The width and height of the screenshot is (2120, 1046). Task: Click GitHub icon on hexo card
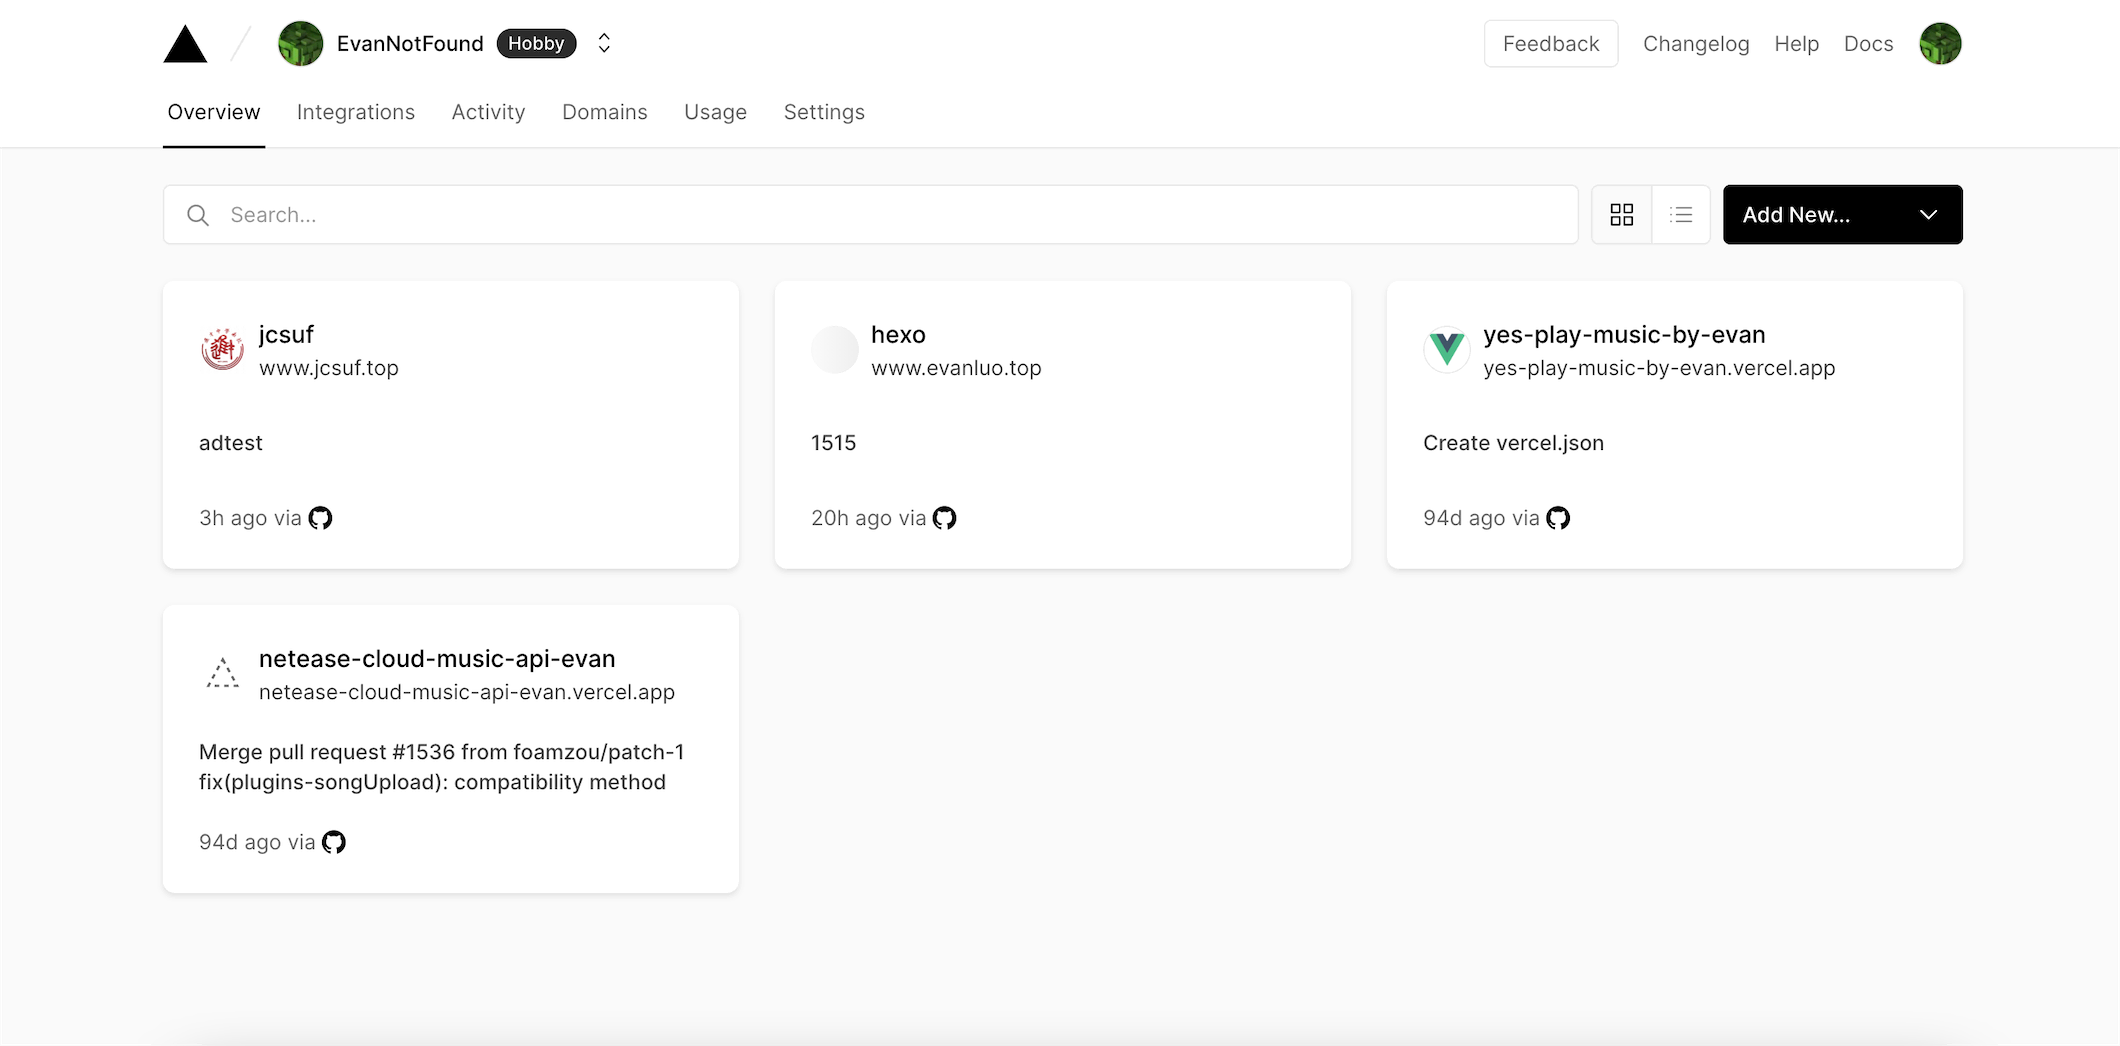tap(944, 518)
